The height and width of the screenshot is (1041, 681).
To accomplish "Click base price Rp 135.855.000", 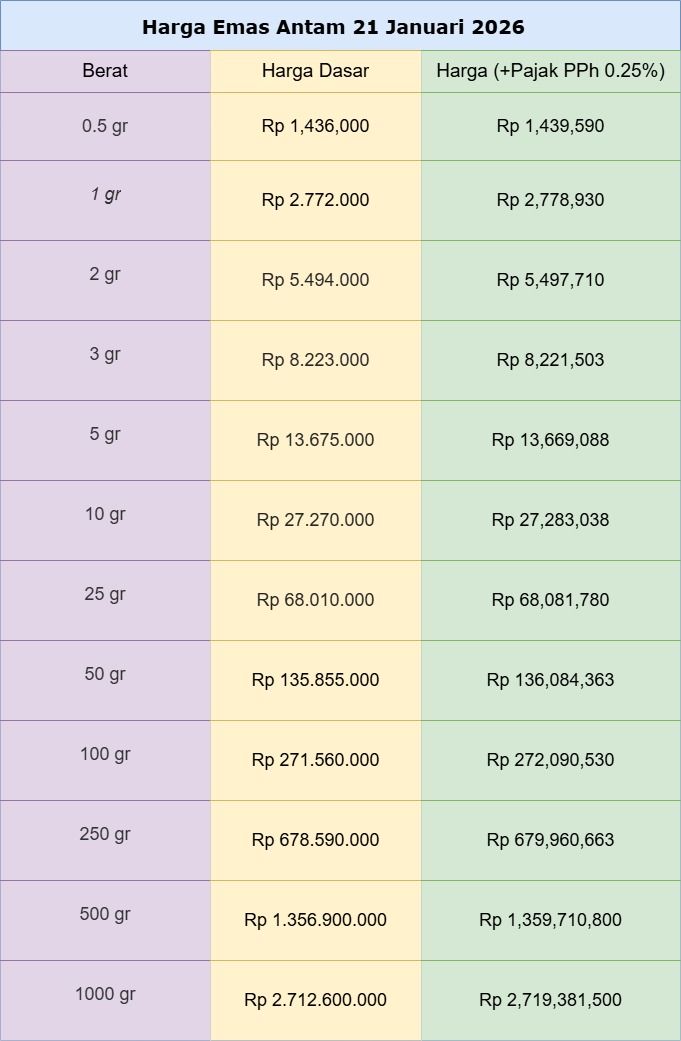I will click(315, 680).
